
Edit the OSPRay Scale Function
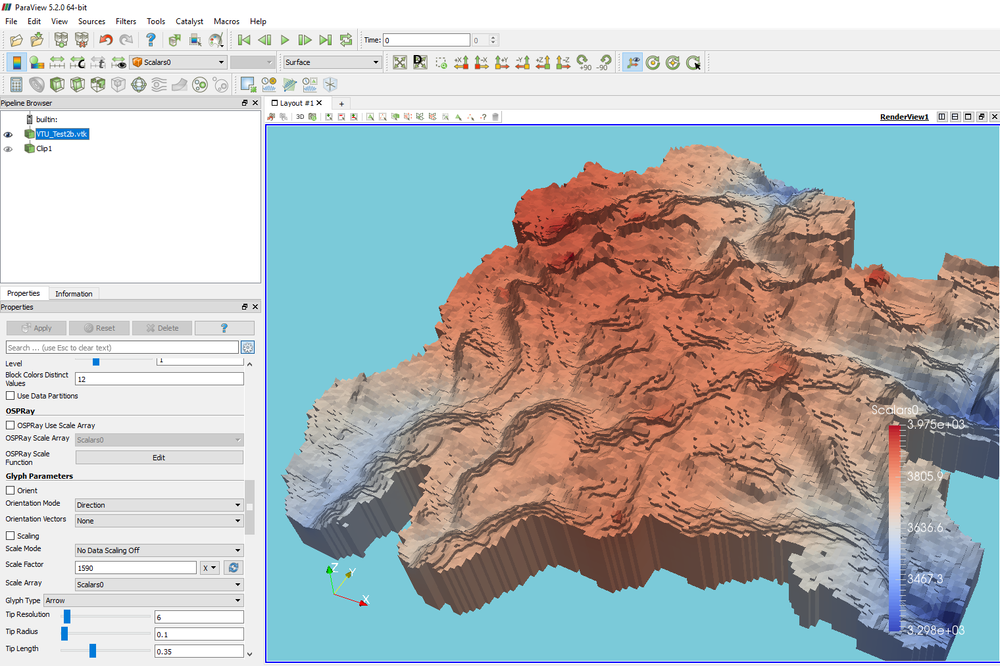(158, 456)
